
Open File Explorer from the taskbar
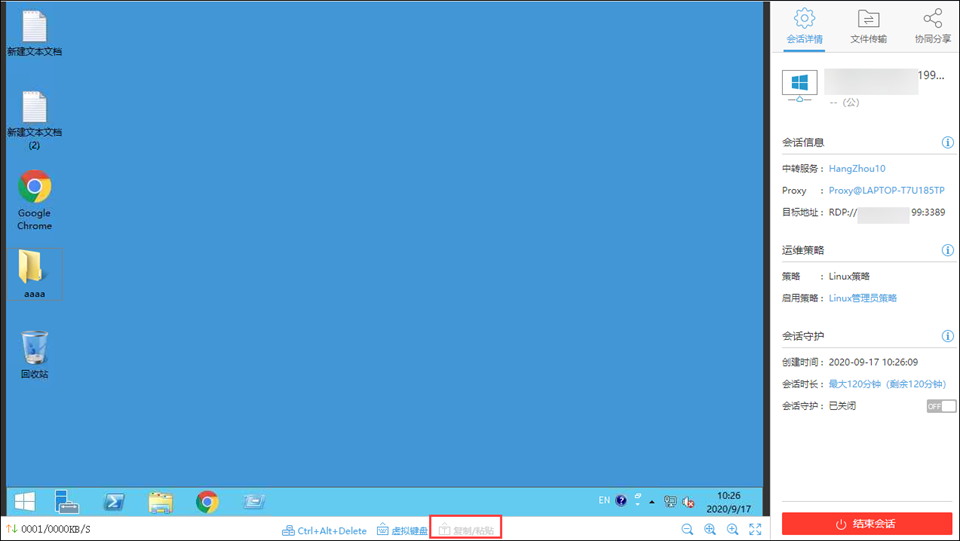pos(160,502)
